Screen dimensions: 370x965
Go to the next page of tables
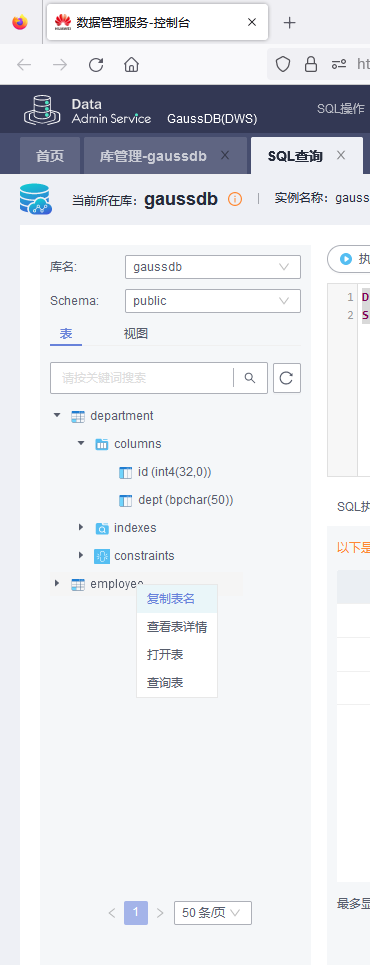coord(160,913)
